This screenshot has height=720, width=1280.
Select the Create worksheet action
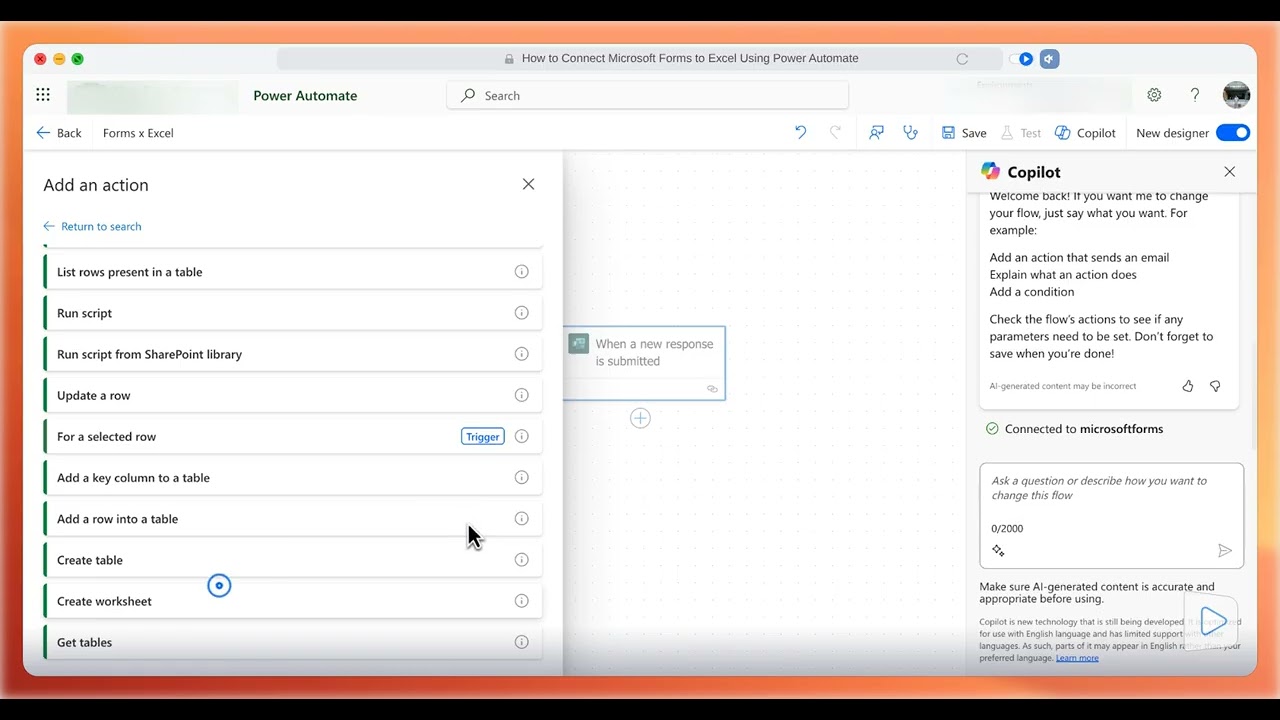pyautogui.click(x=293, y=601)
